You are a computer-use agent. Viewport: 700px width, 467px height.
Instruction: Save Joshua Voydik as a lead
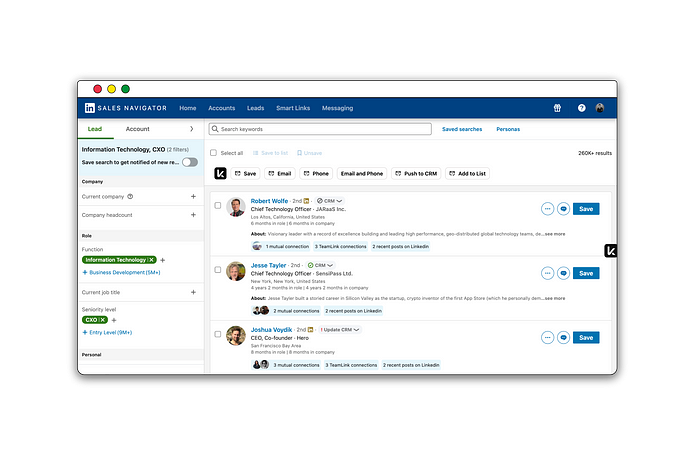586,338
